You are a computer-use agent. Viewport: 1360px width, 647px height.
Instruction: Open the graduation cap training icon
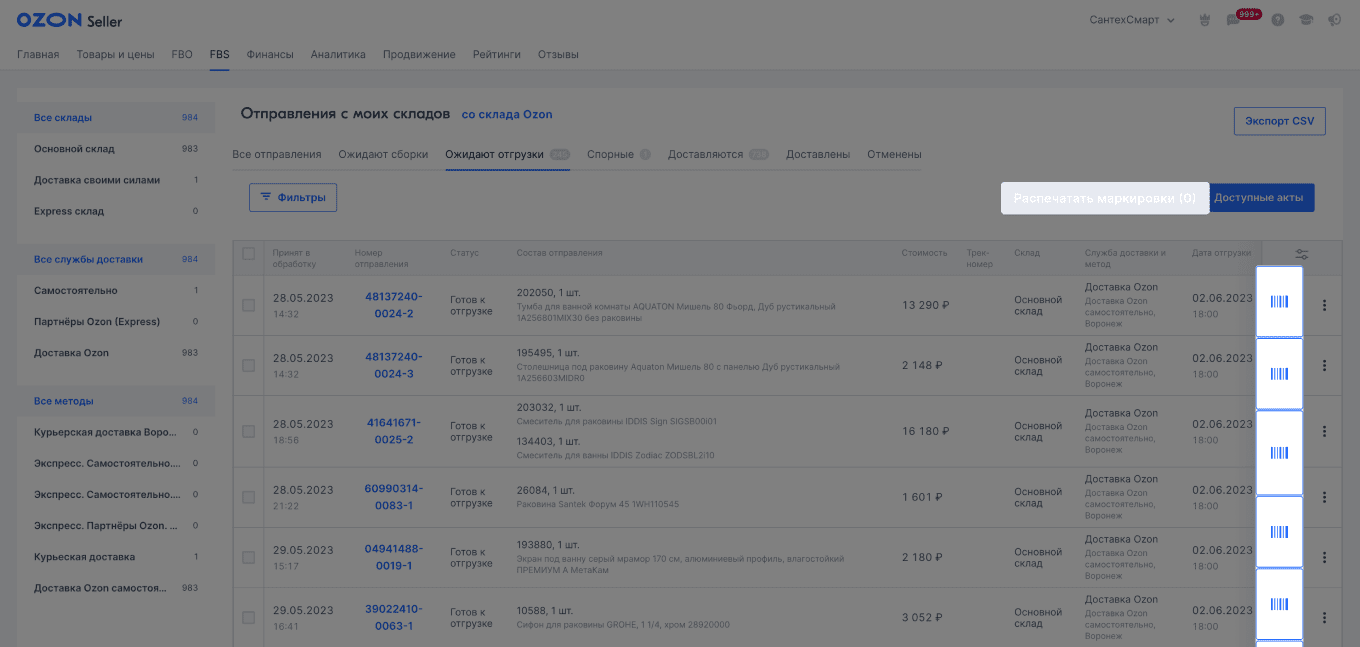coord(1306,20)
